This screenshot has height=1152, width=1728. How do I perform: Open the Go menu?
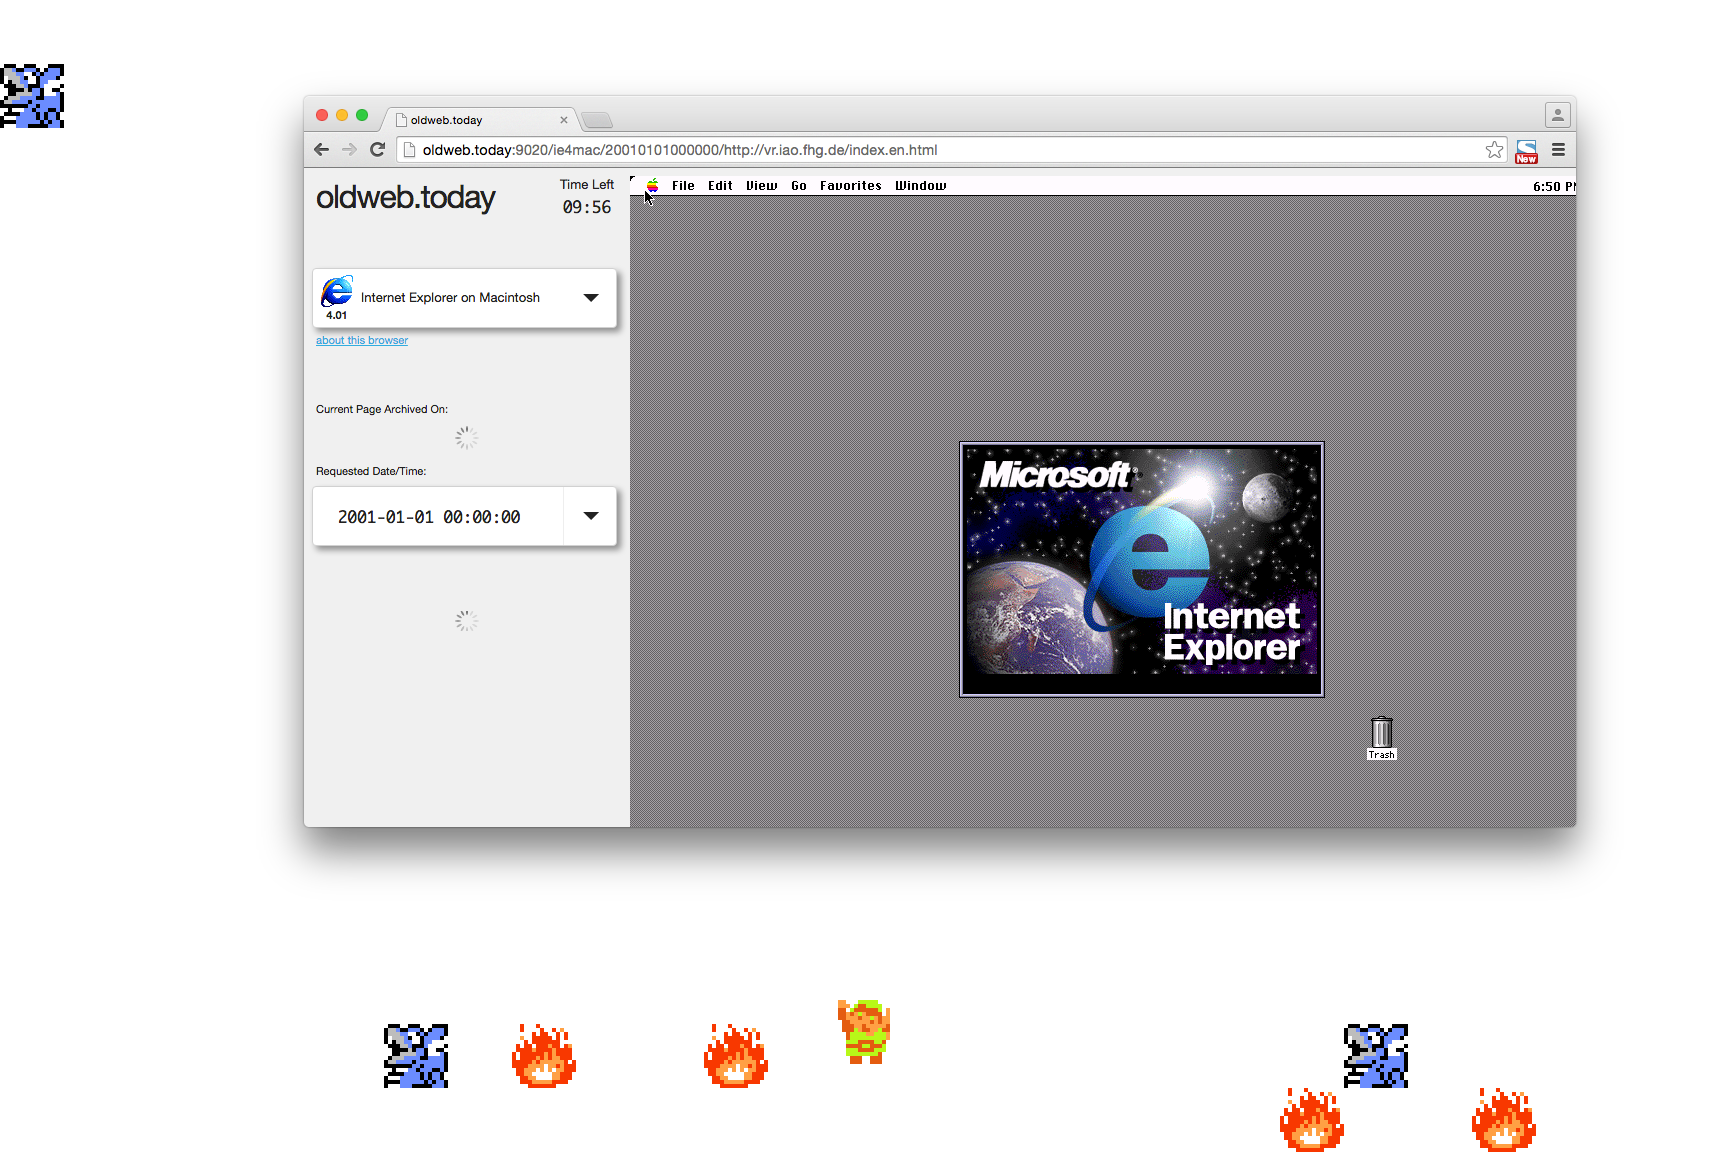tap(798, 186)
